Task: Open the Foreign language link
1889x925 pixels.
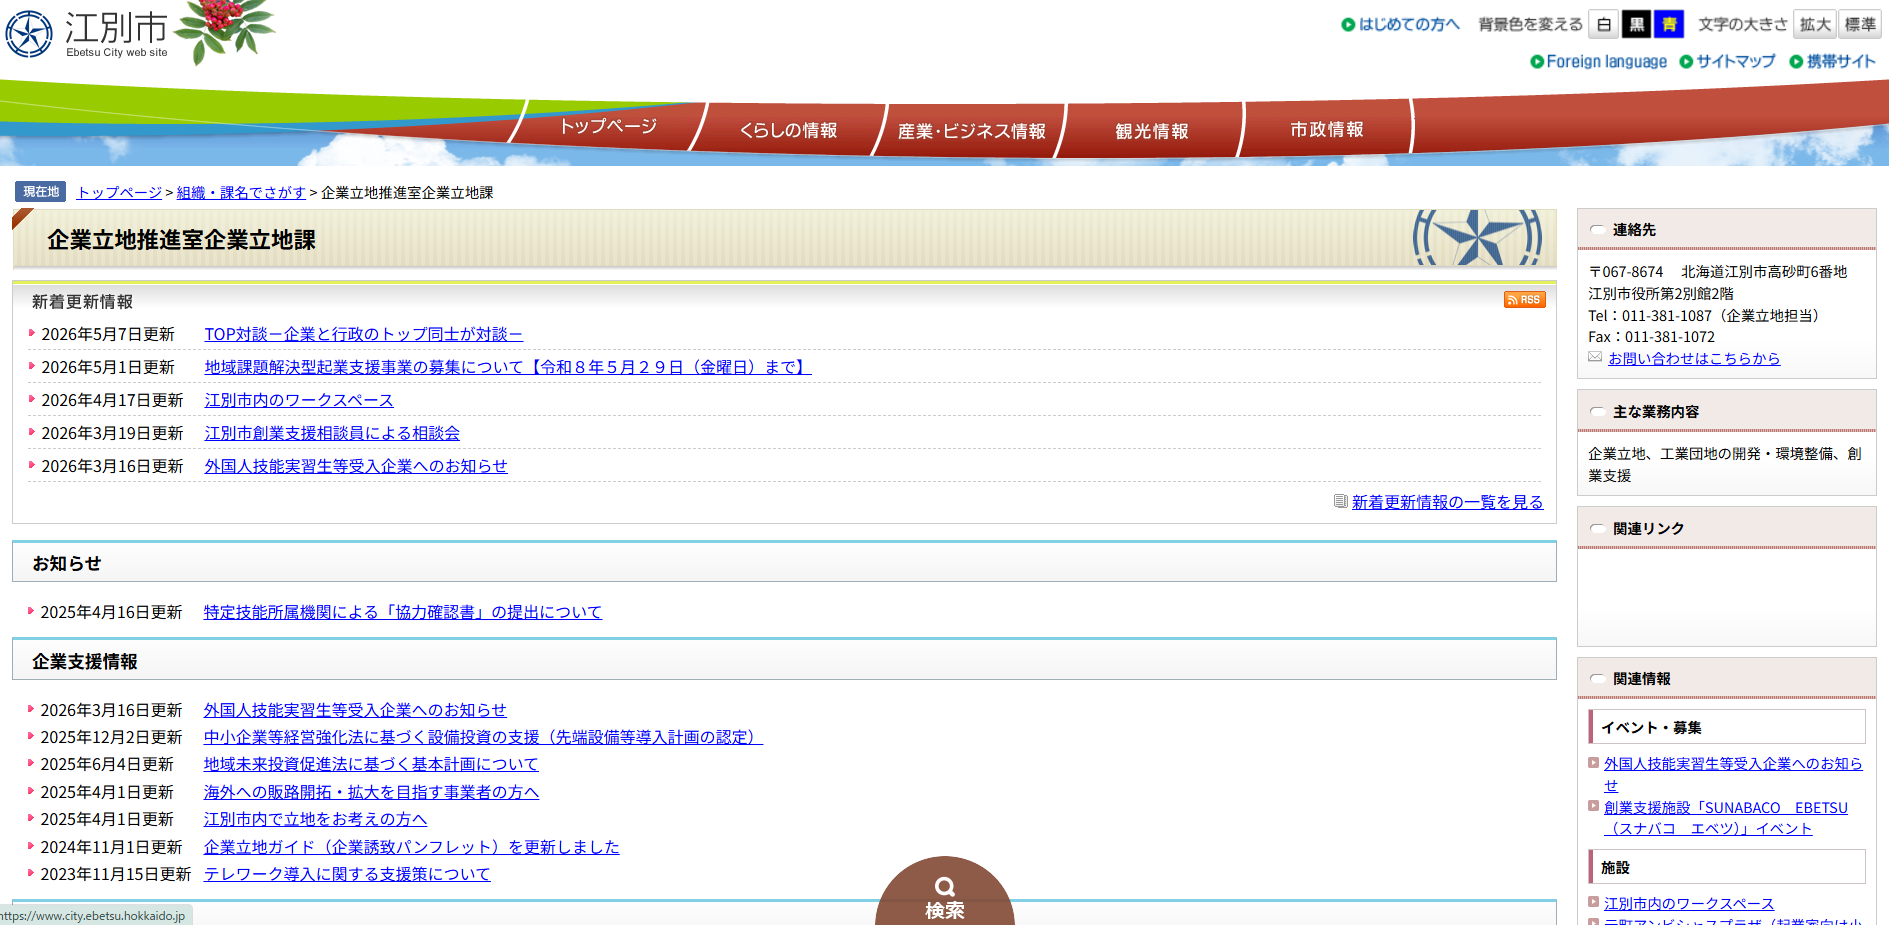Action: [1599, 61]
